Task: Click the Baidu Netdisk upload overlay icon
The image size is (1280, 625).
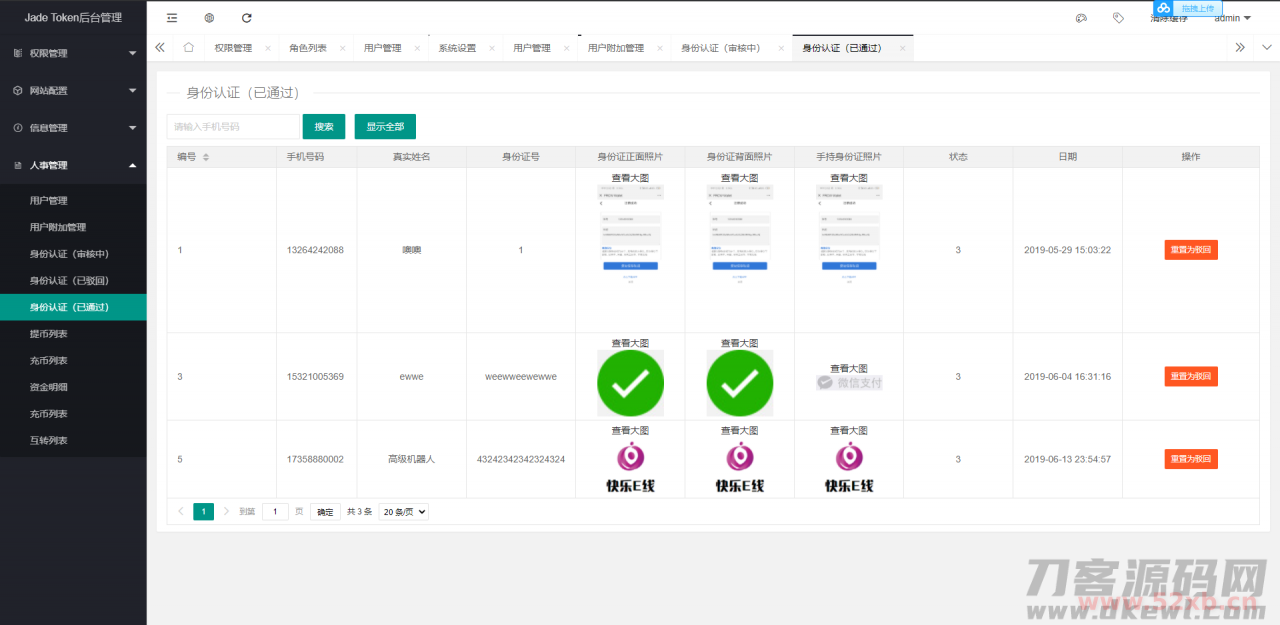Action: pos(1163,9)
